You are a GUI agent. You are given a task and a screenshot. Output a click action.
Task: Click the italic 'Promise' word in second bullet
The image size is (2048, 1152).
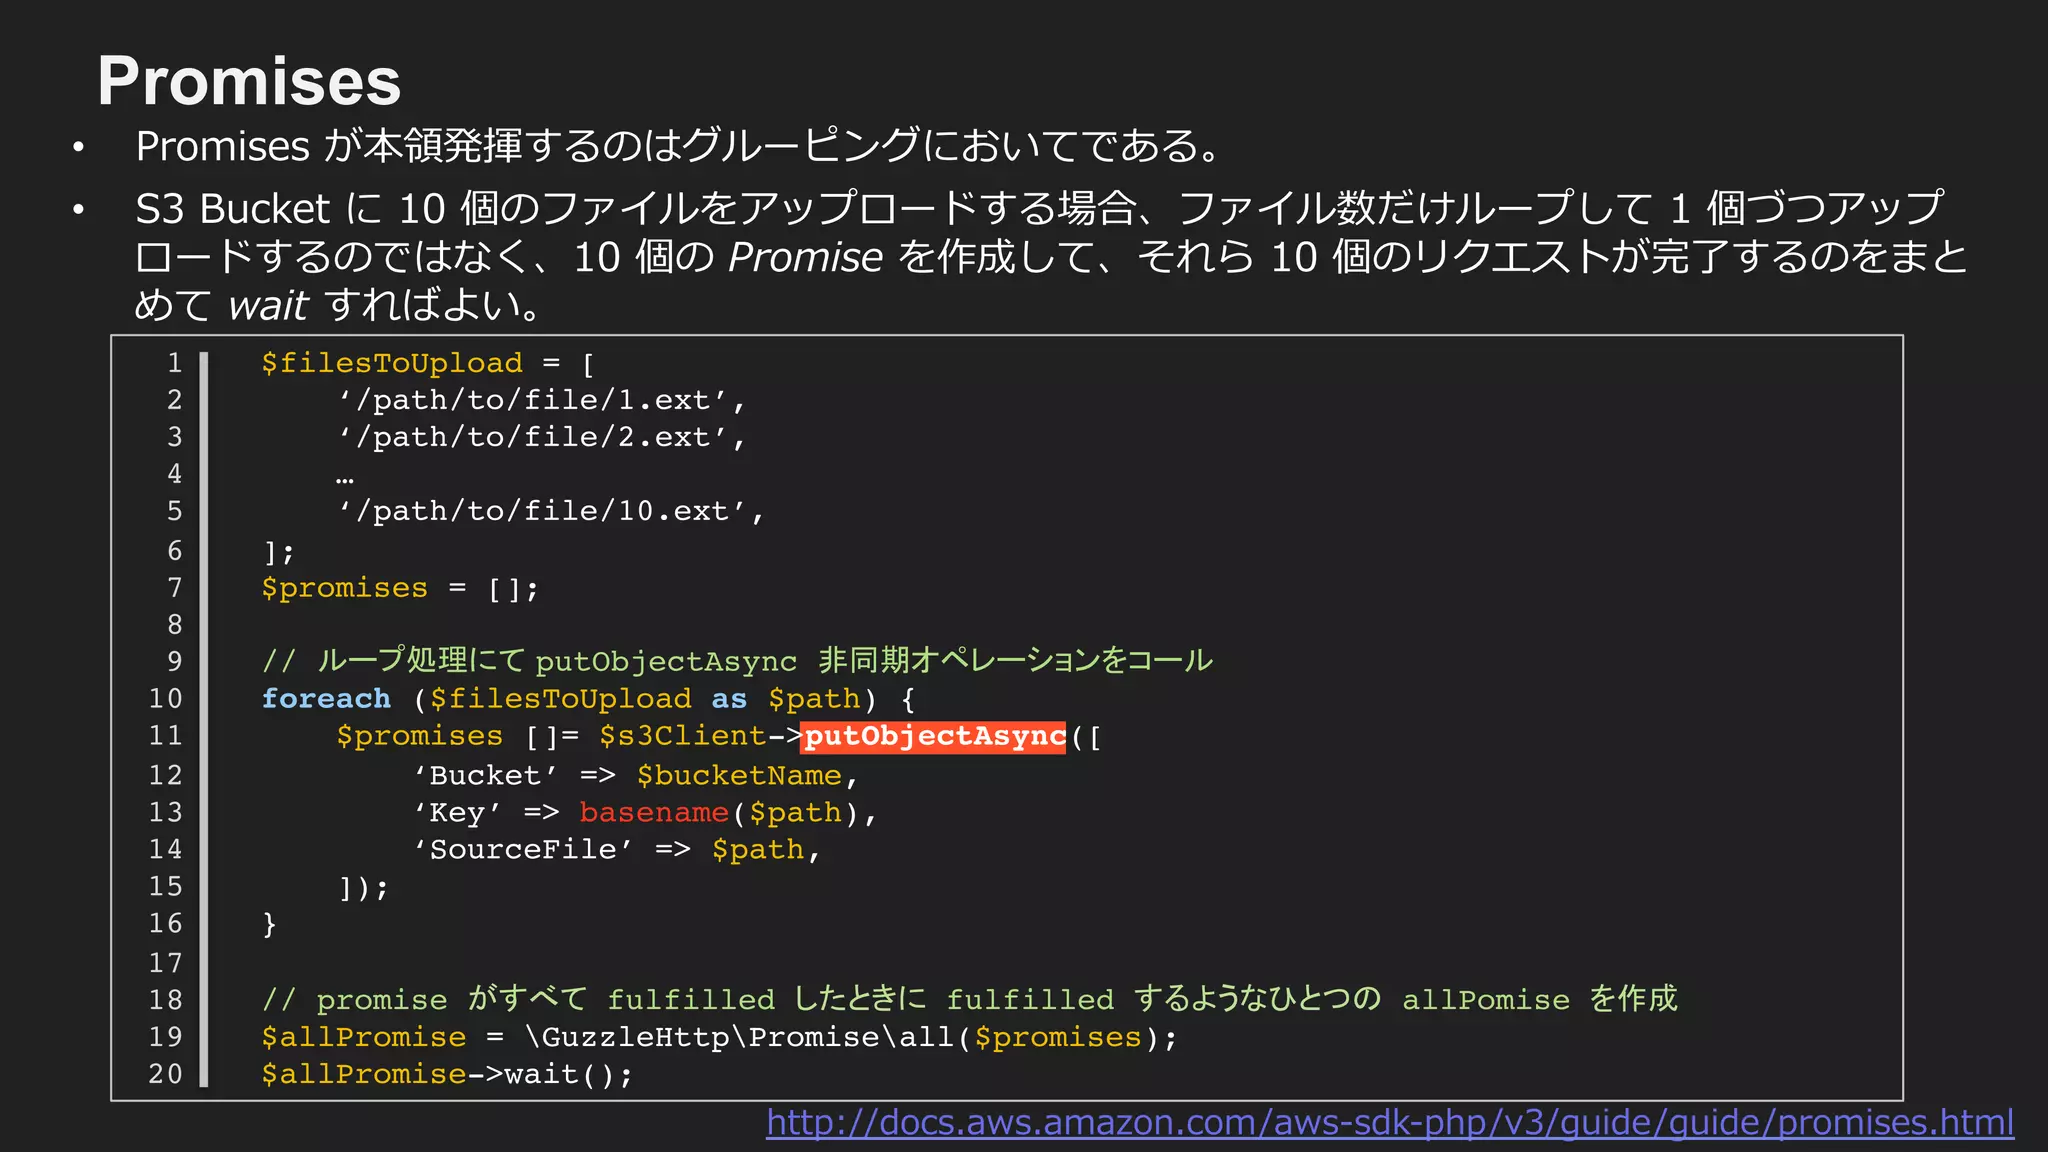tap(806, 258)
